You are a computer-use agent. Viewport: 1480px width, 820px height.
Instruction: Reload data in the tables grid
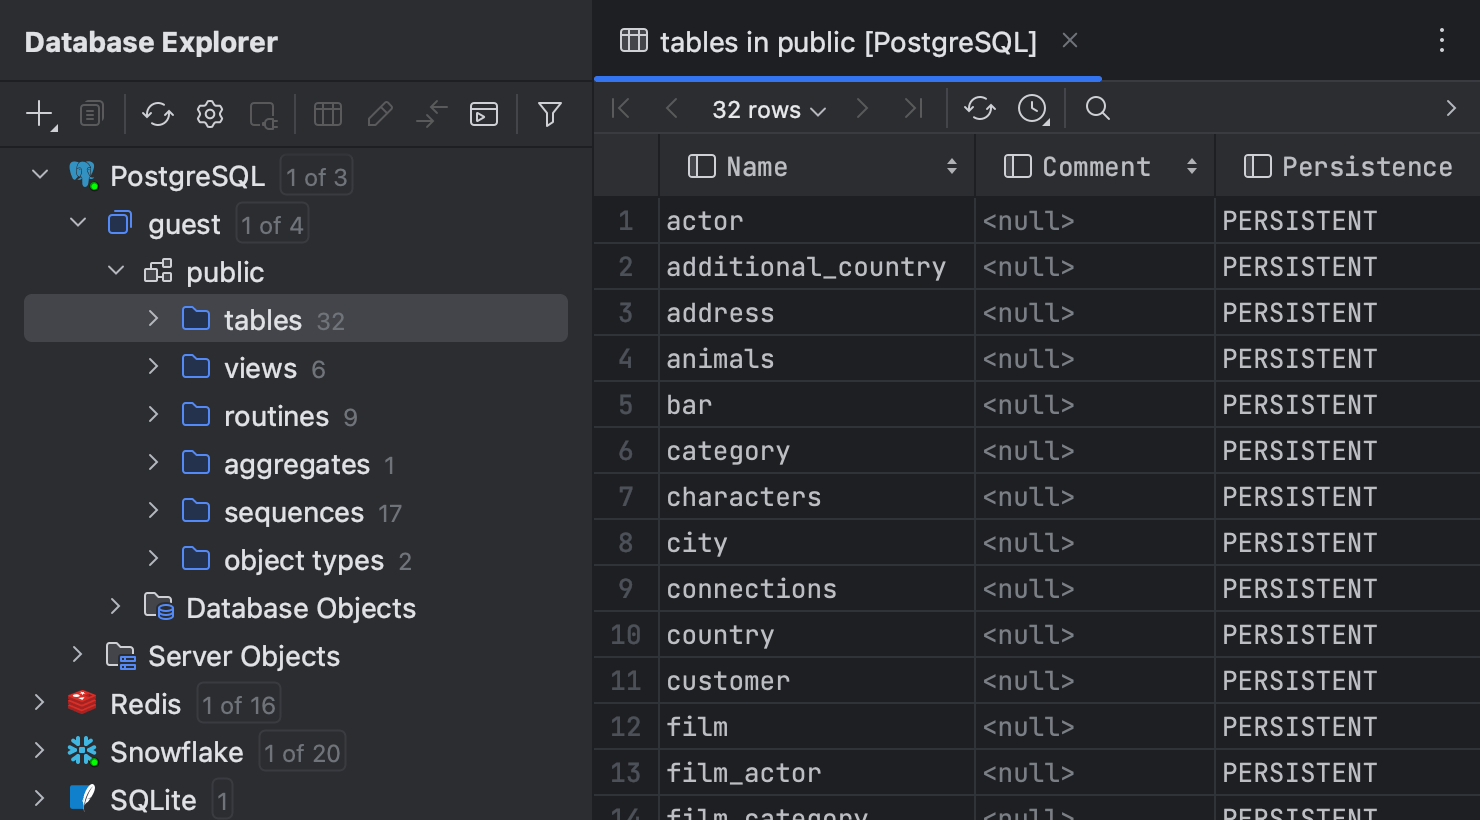[979, 108]
